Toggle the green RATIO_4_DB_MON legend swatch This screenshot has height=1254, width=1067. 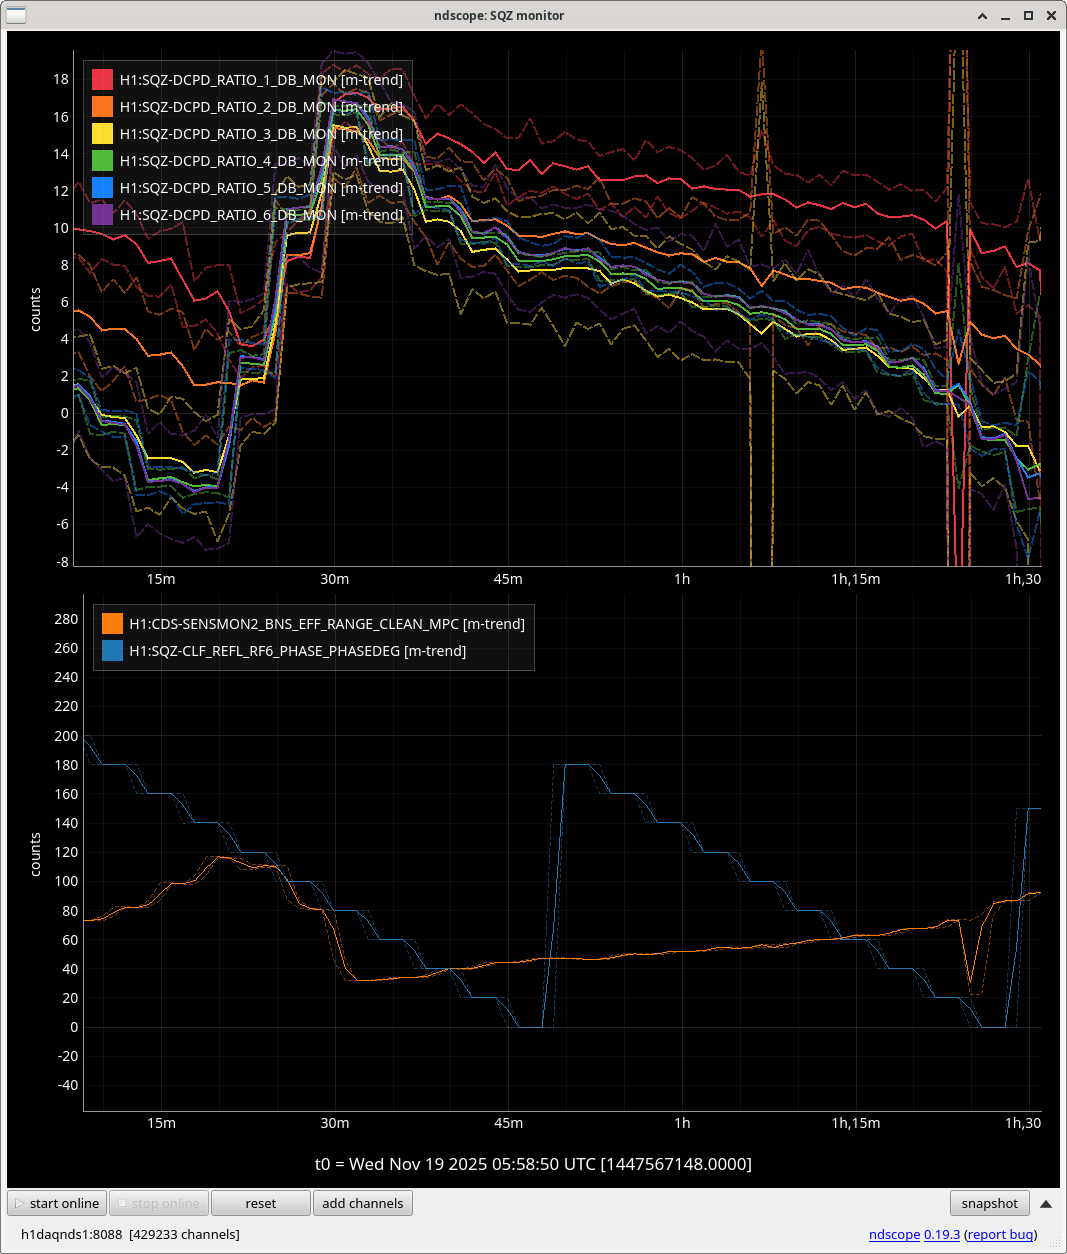pos(103,161)
